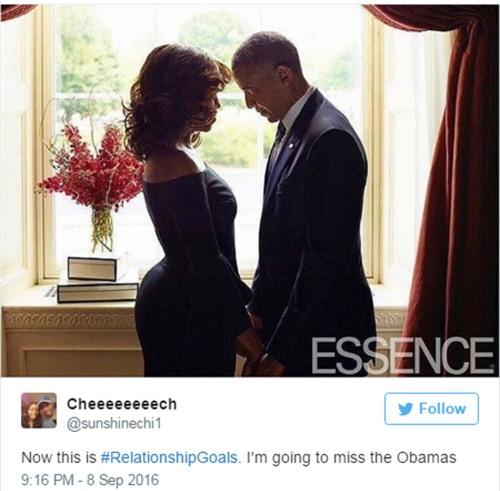
Task: Click the red flowers in the vase
Action: pos(94,167)
